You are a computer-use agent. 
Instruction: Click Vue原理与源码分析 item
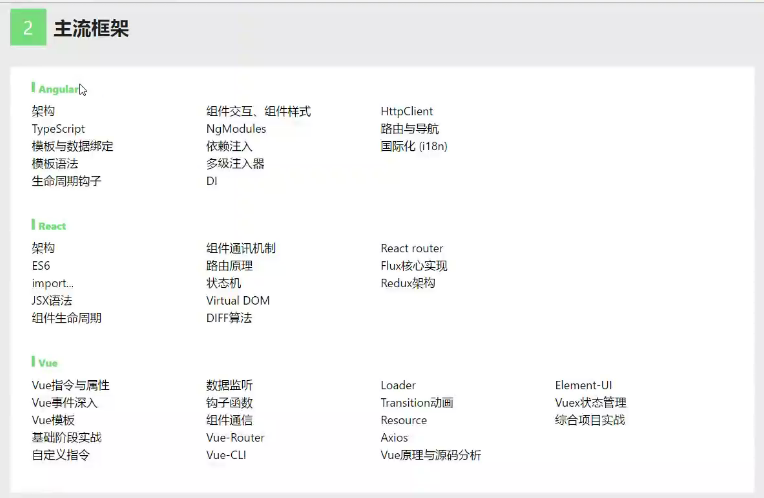pos(431,455)
